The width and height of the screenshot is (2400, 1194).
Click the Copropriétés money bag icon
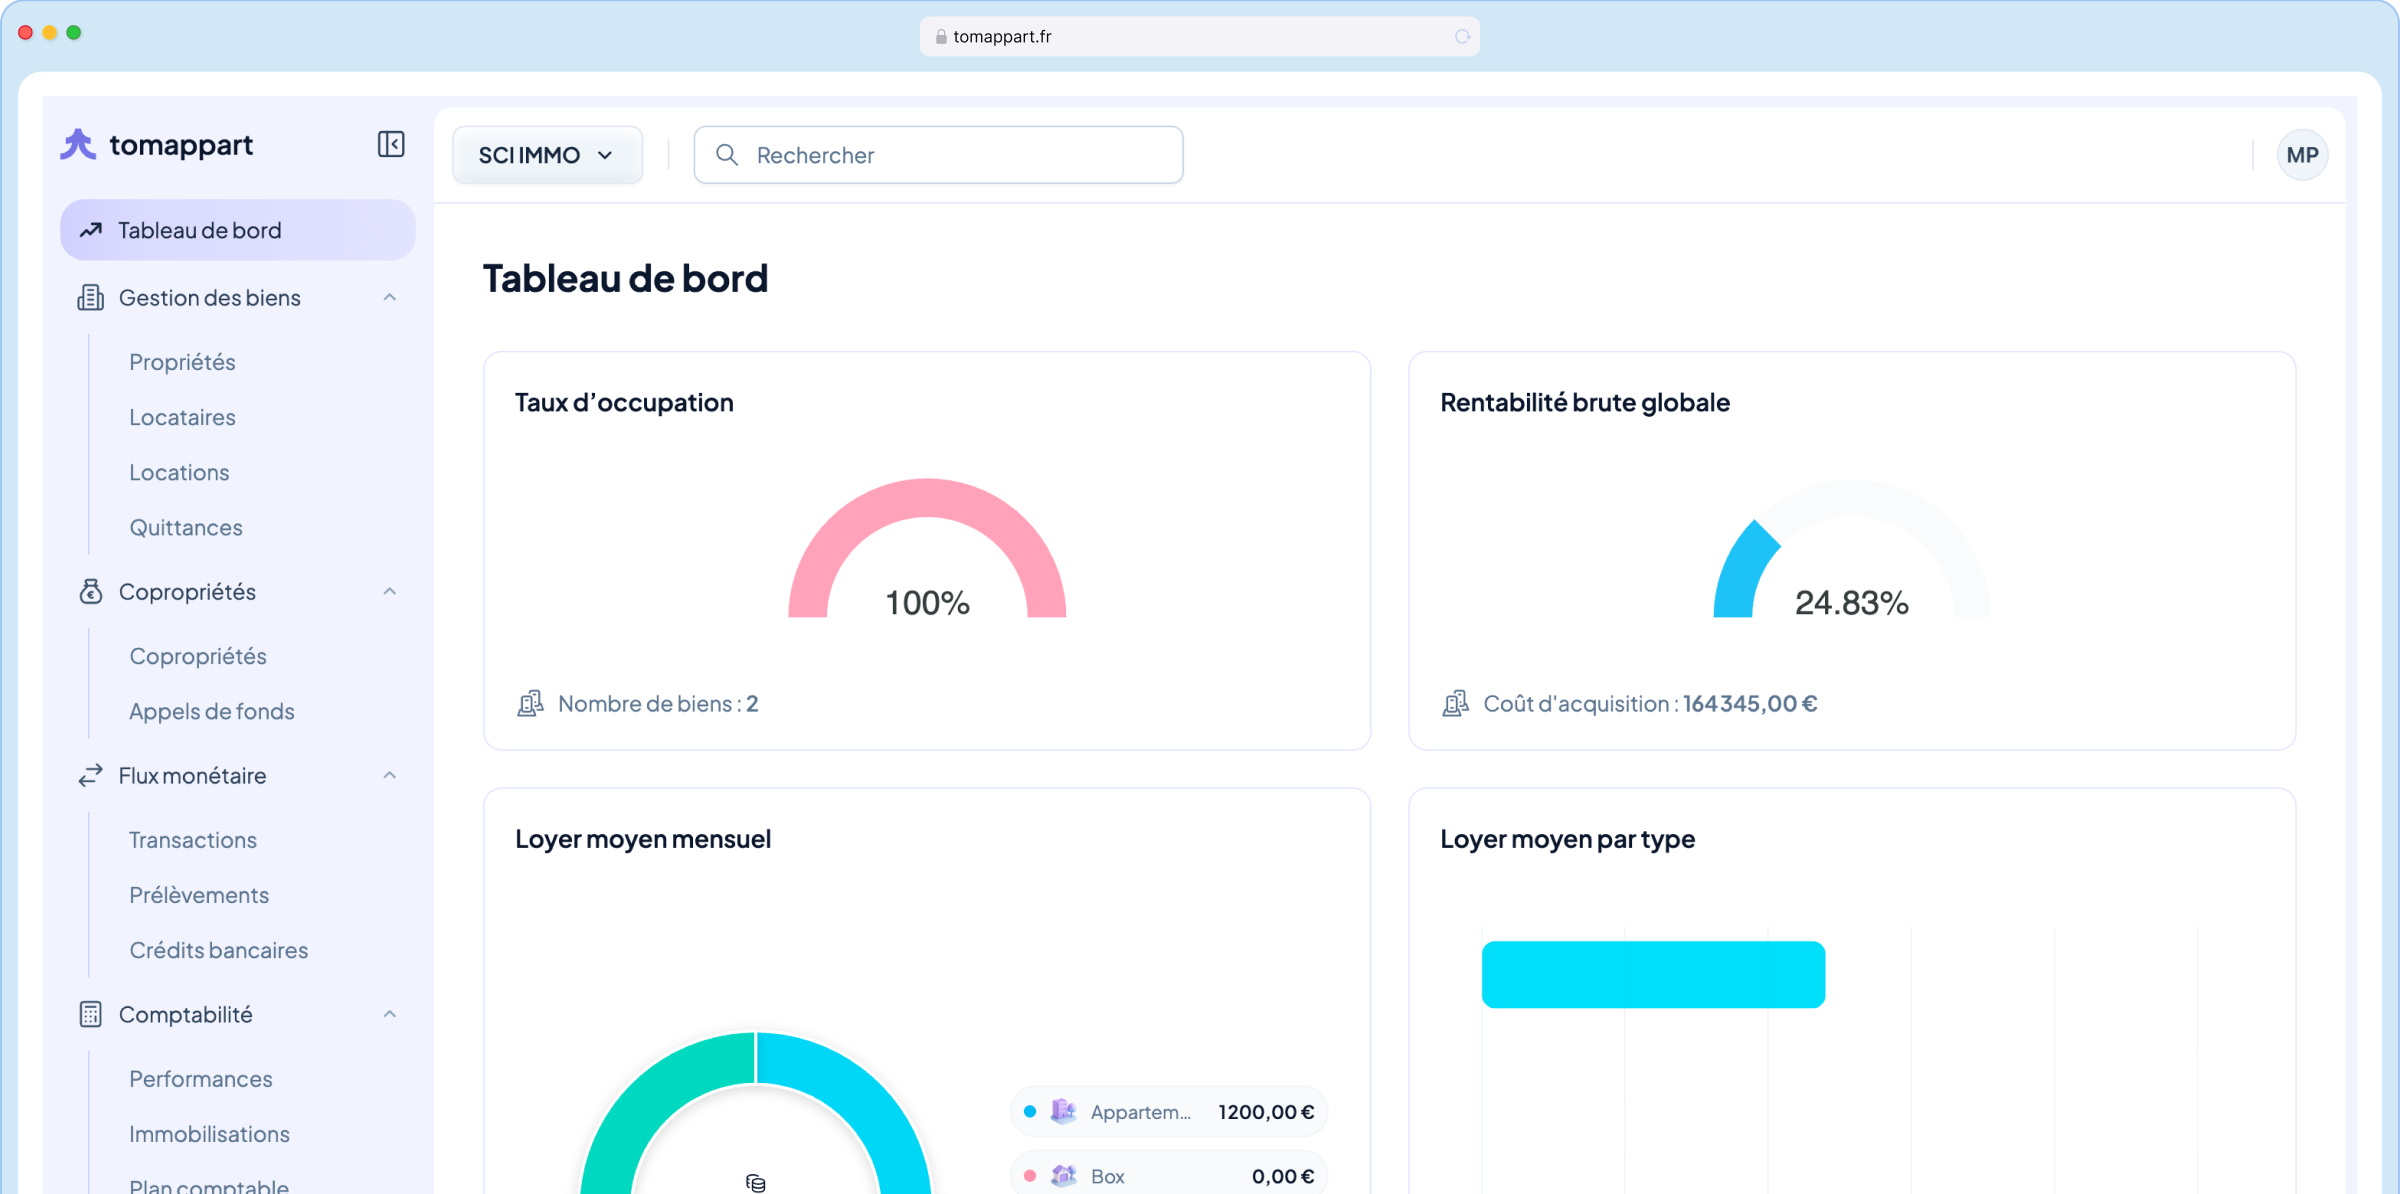pos(91,592)
